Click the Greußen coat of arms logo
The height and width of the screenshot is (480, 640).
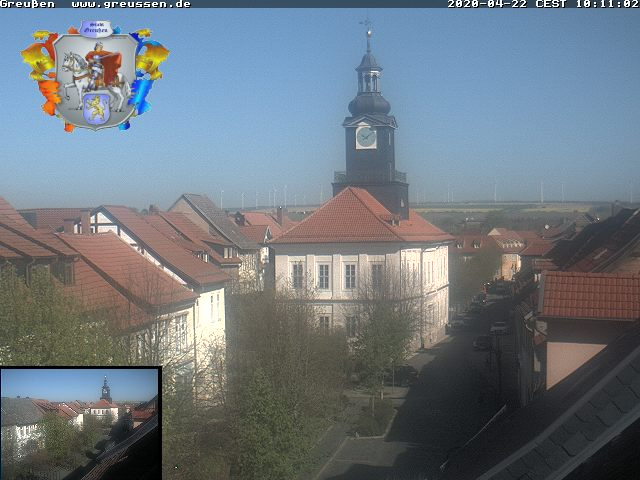pyautogui.click(x=95, y=76)
